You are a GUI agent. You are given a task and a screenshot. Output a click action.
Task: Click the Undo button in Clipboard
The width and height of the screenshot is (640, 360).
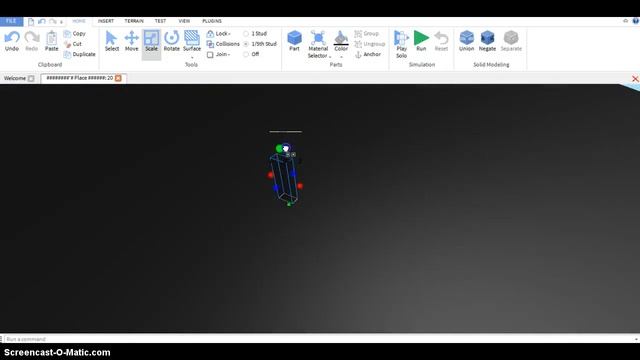pyautogui.click(x=12, y=41)
